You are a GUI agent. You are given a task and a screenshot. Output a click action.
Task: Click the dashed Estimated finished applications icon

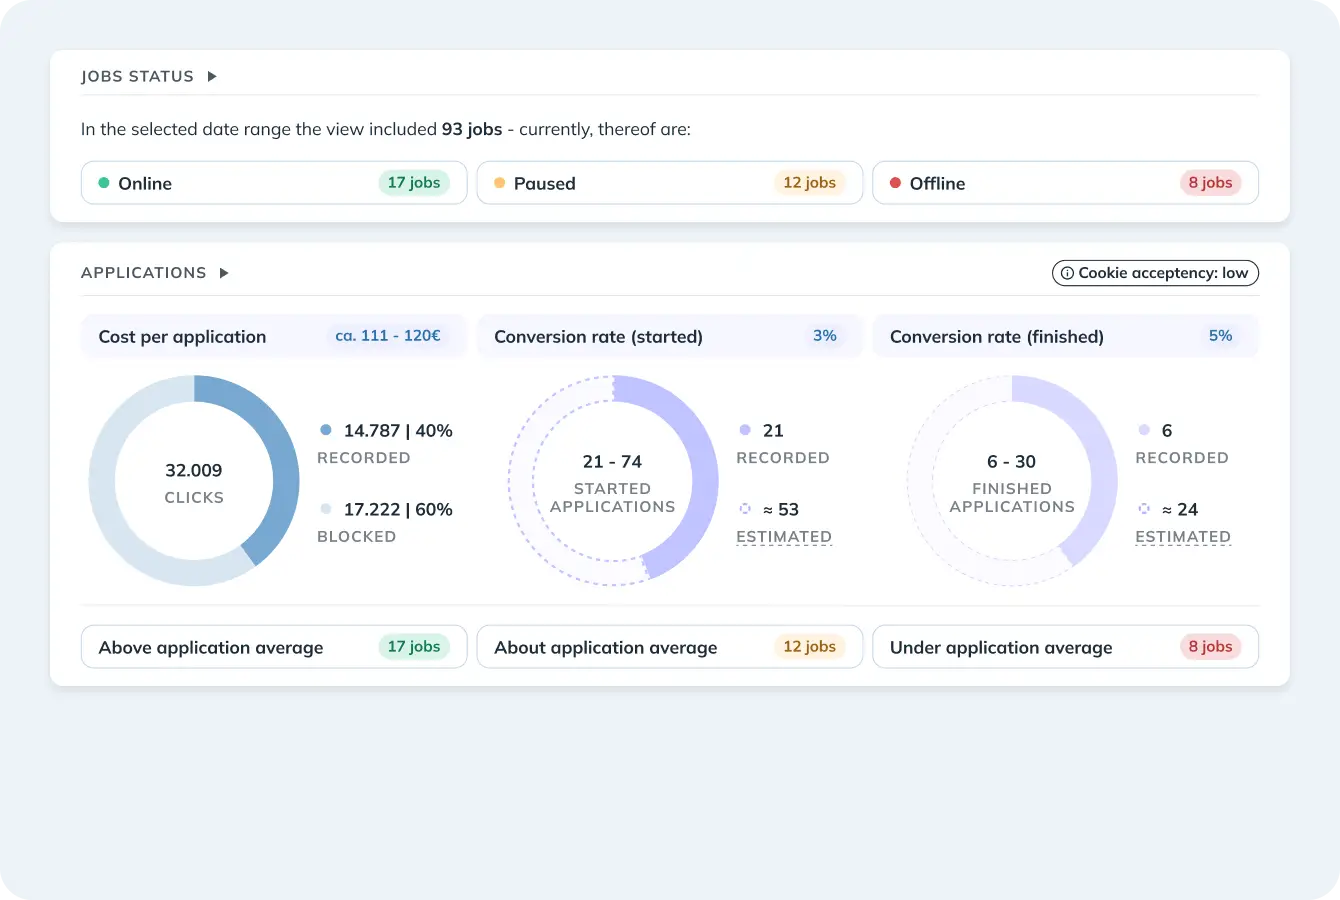pos(1144,509)
